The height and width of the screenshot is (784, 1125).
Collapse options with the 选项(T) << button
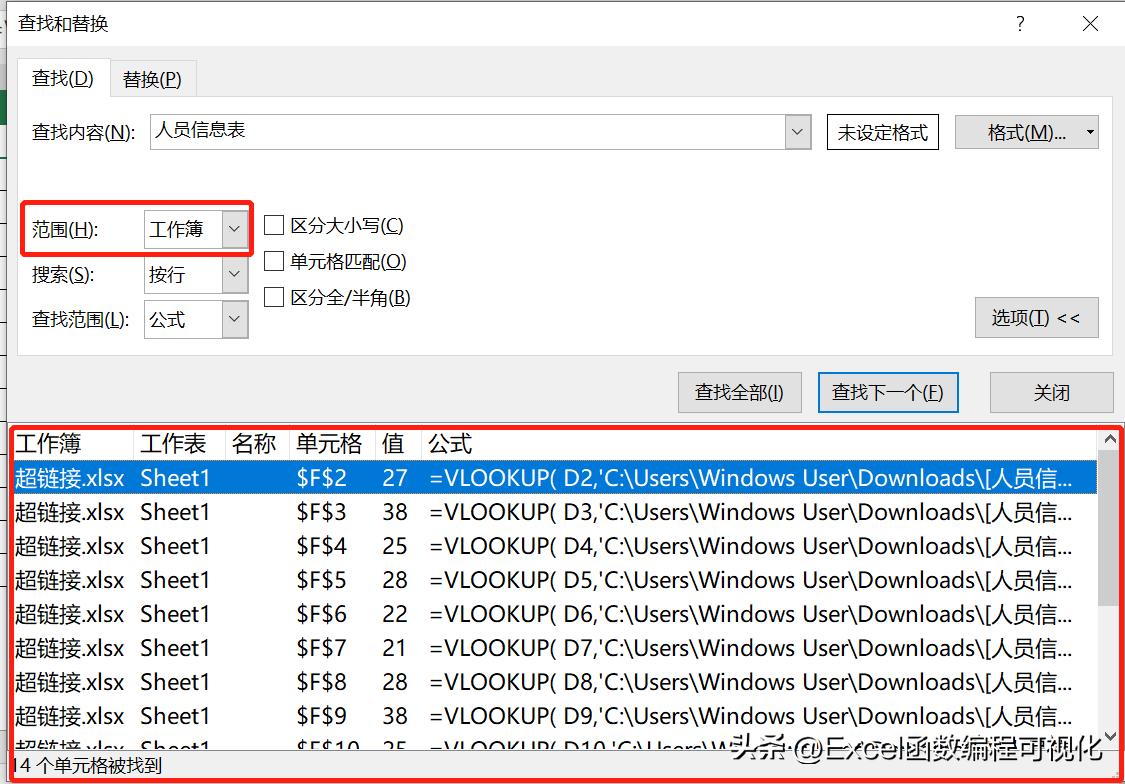(x=1037, y=317)
